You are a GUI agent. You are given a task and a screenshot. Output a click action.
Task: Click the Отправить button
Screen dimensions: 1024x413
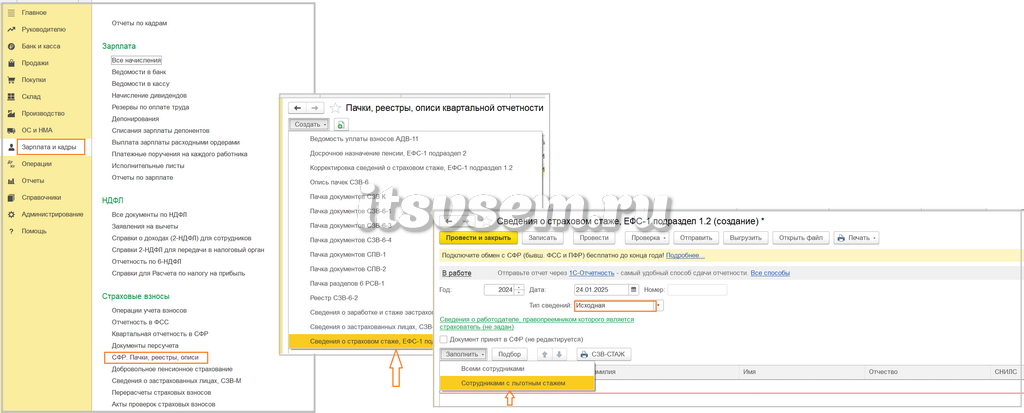697,238
